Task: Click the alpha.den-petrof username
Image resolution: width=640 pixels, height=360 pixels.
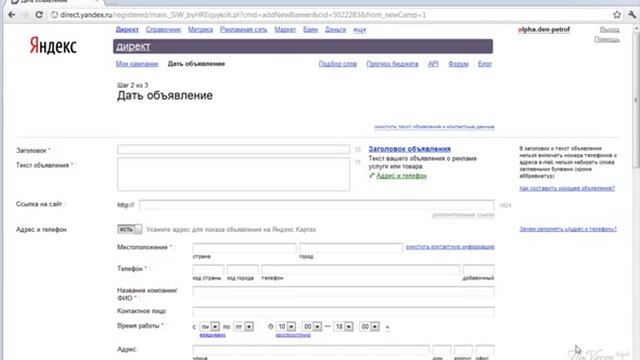Action: pos(544,29)
